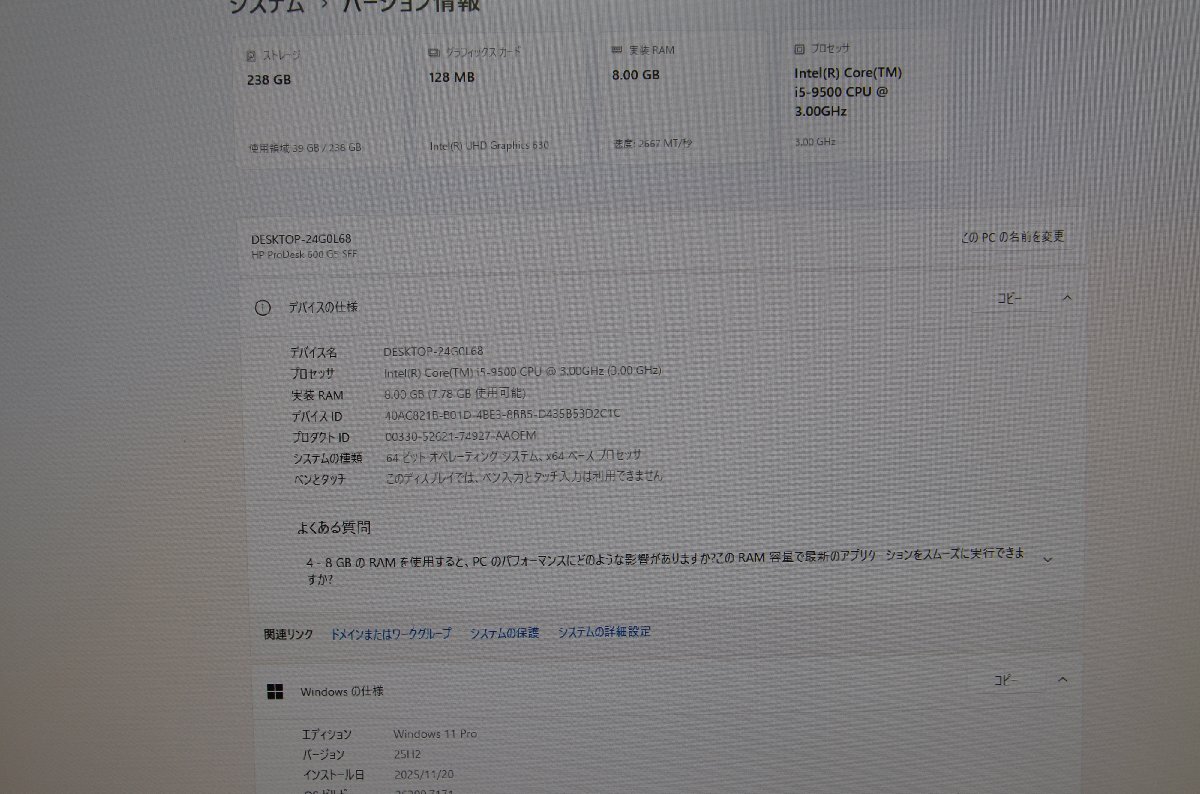Click the プロダクト ID value 00330-52621-74927-AAOEM
Screen dimensions: 1200x794
coord(461,436)
